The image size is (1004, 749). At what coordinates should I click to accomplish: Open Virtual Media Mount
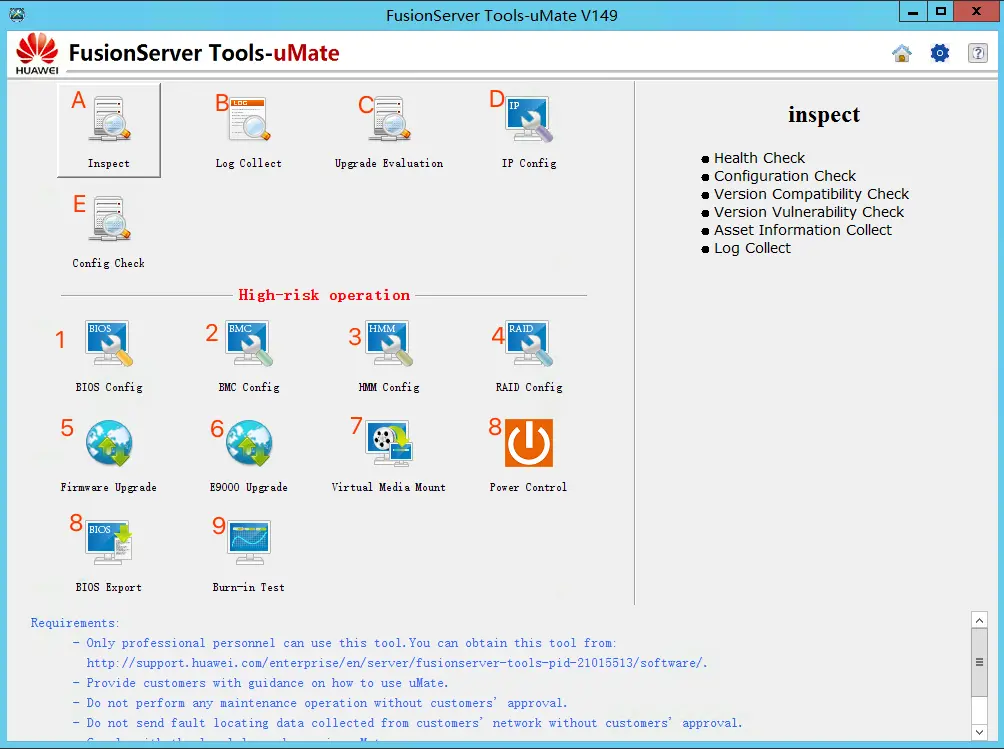coord(389,455)
